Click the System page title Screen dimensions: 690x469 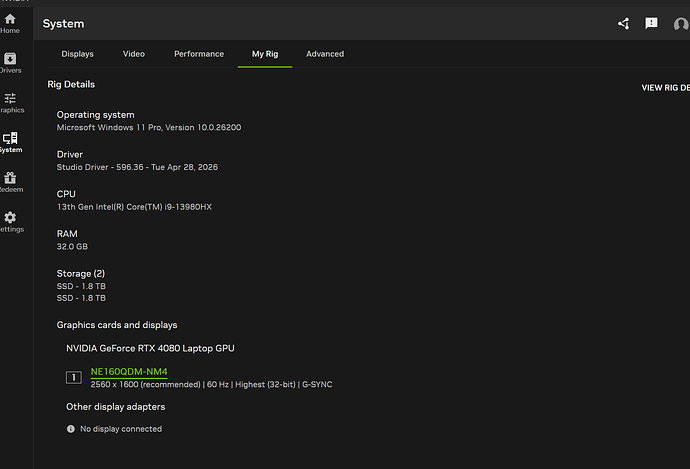coord(63,24)
